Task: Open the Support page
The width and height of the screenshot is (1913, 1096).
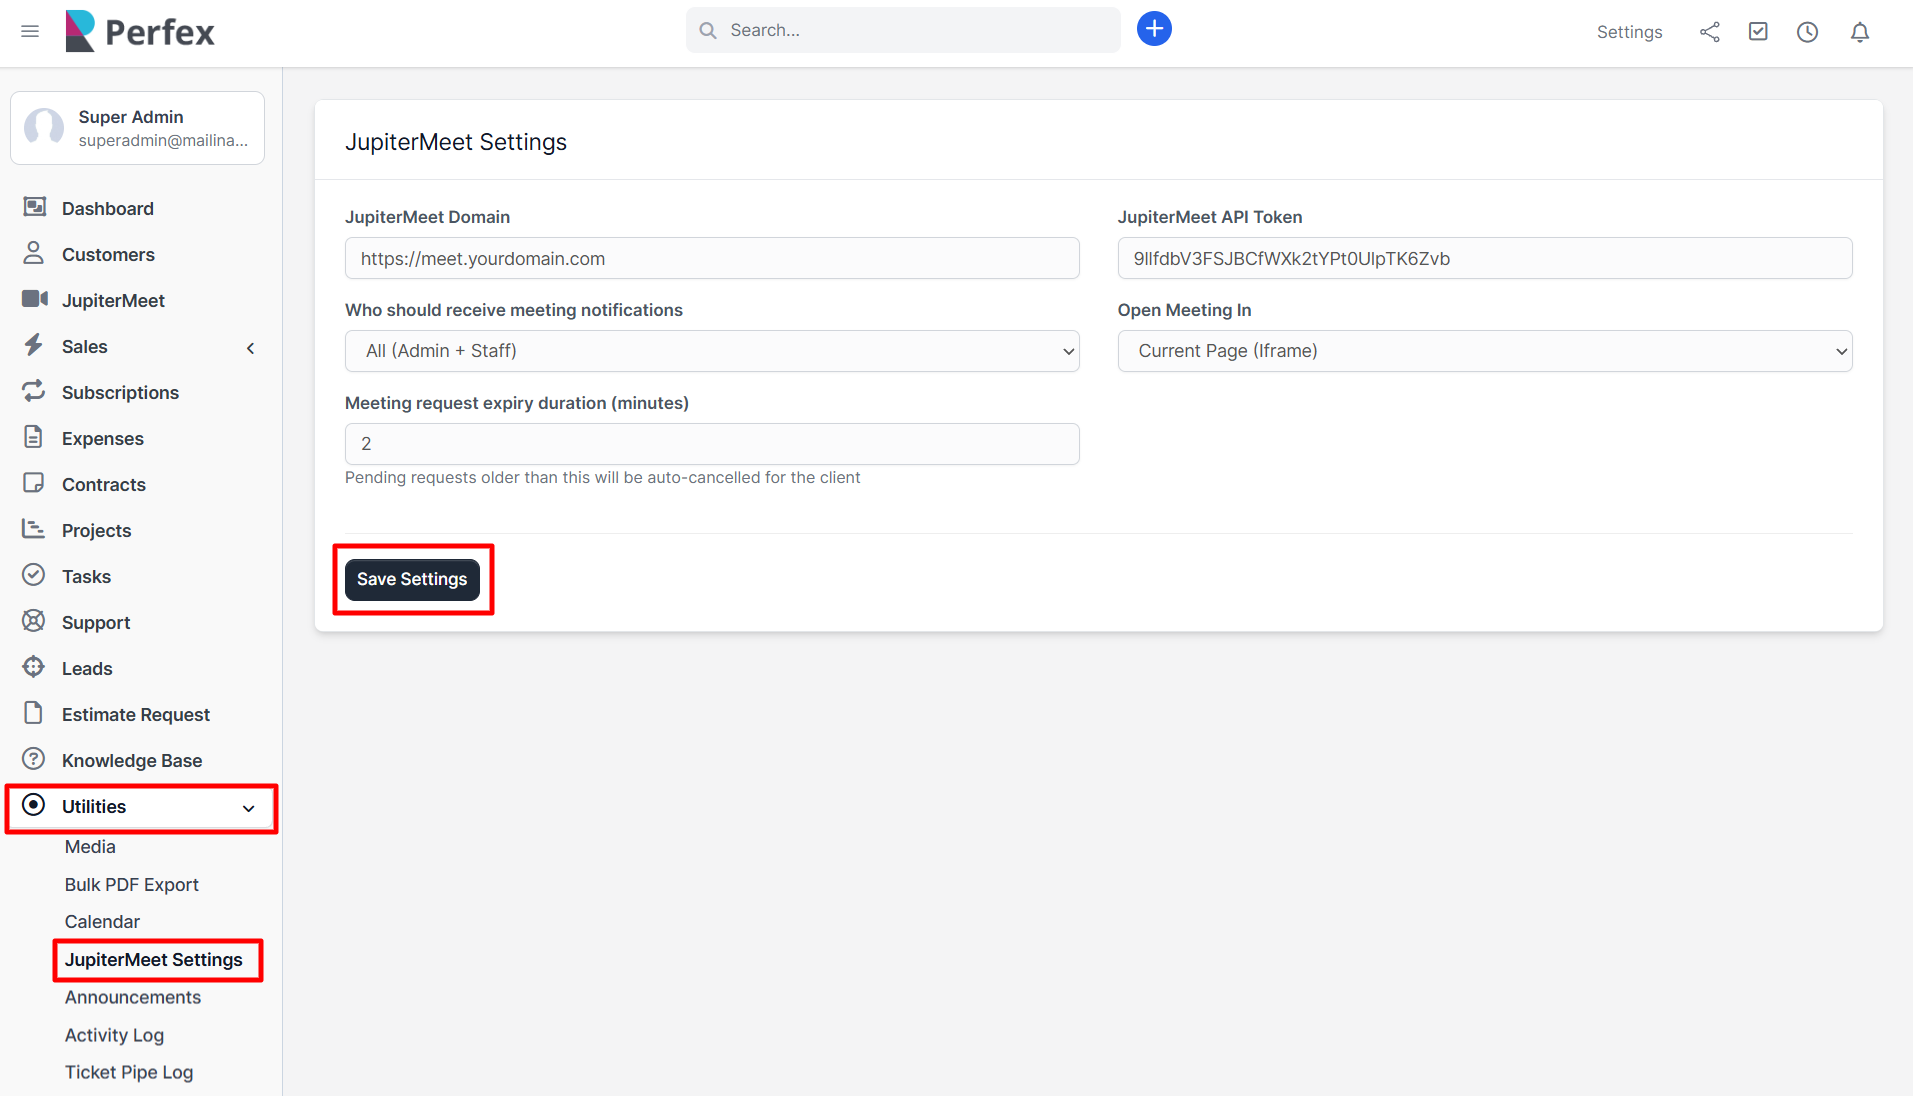Action: [x=96, y=623]
